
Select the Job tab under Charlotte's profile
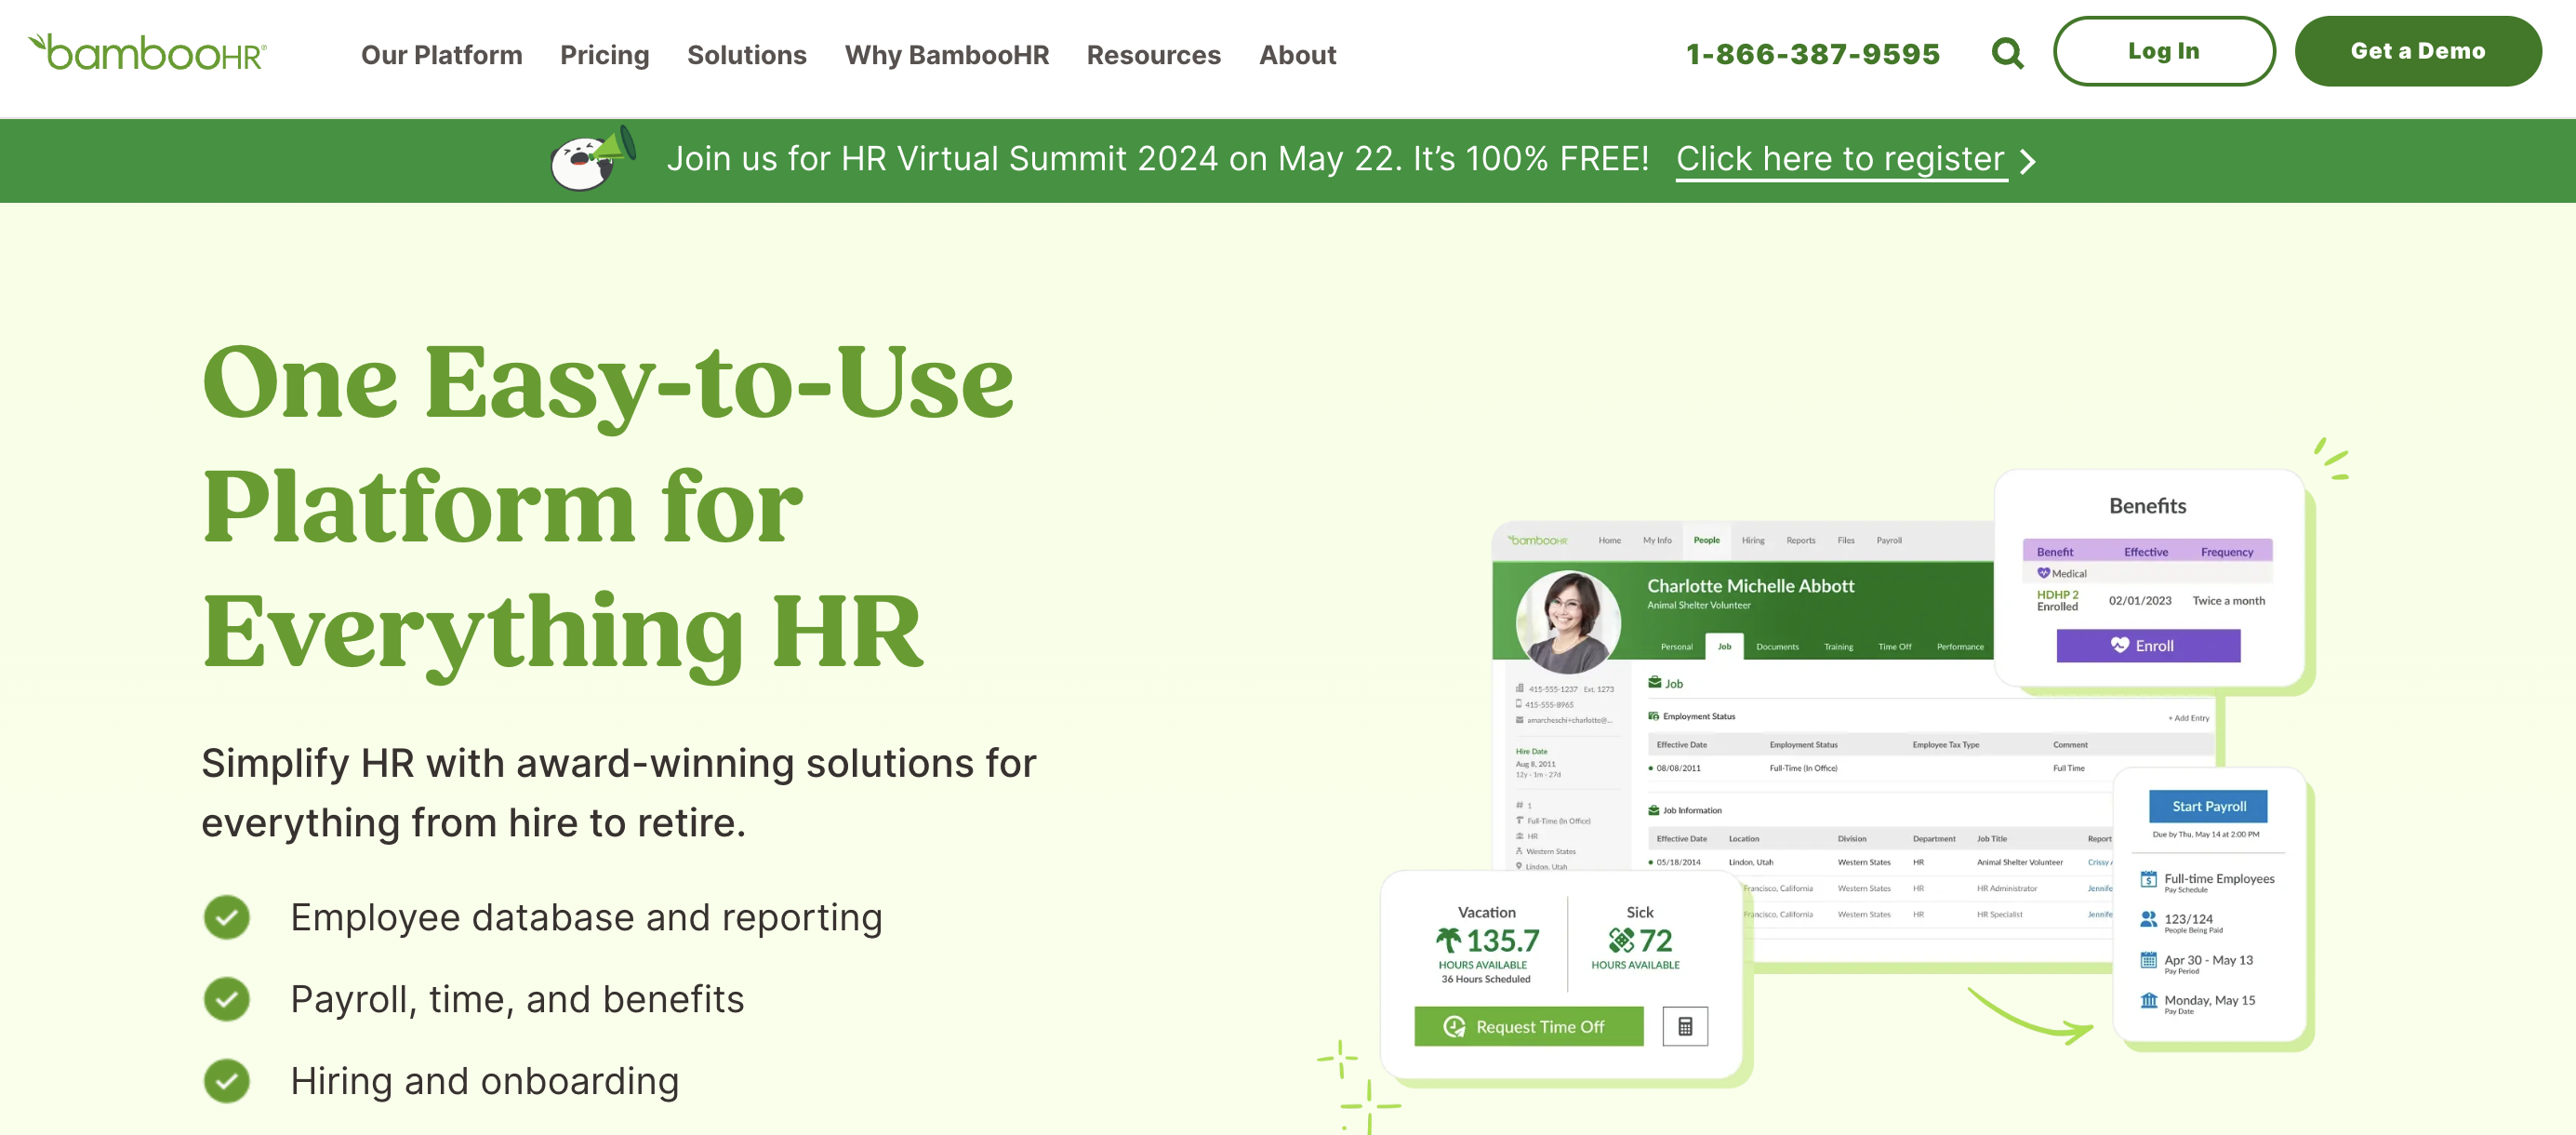1724,646
